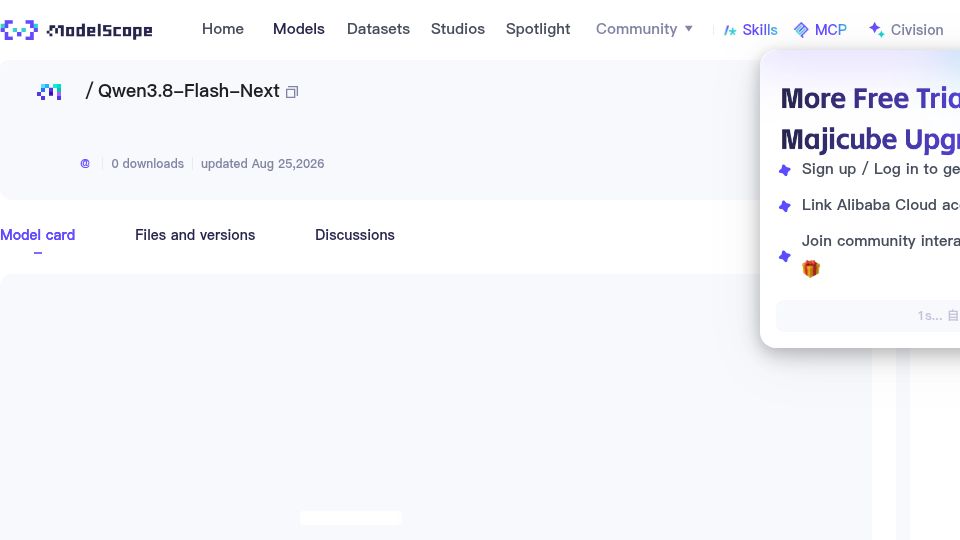Click 'Join community' promo line
This screenshot has height=540, width=960.
(880, 241)
